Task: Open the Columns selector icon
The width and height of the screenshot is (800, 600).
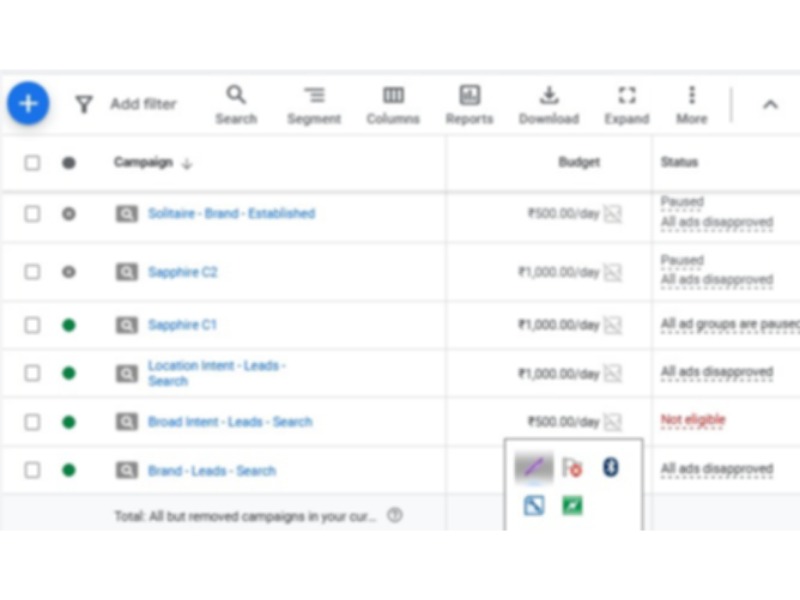Action: (393, 95)
